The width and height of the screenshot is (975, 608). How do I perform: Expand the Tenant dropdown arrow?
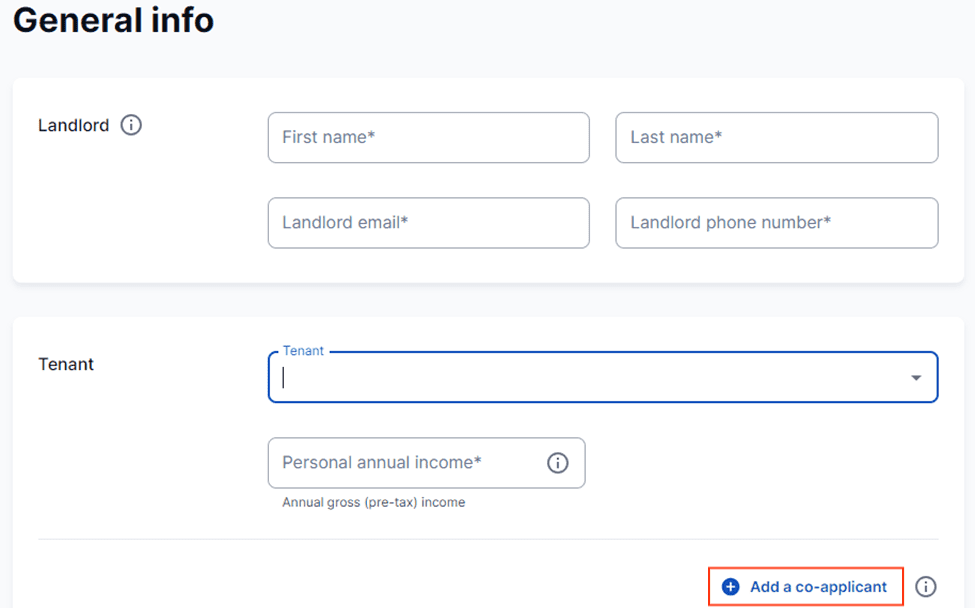(916, 378)
